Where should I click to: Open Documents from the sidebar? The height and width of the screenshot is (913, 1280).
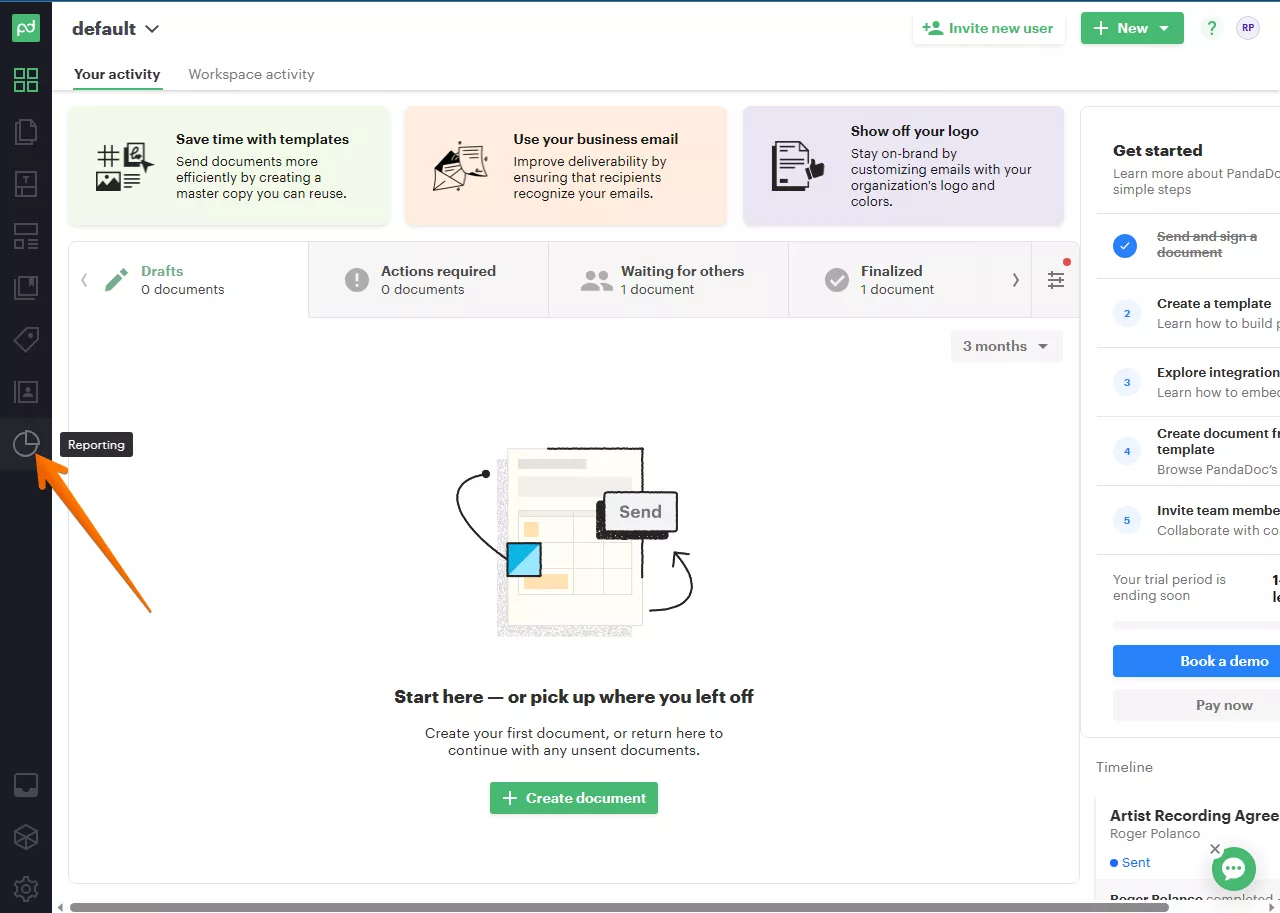click(26, 132)
